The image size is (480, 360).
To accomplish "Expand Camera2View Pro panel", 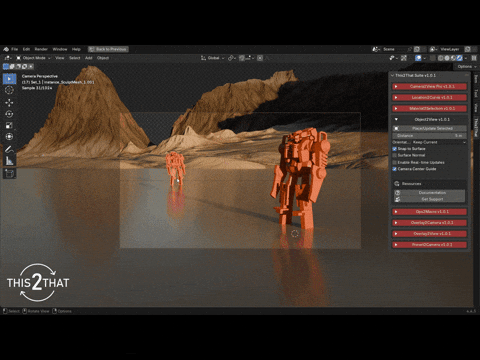I will point(429,87).
